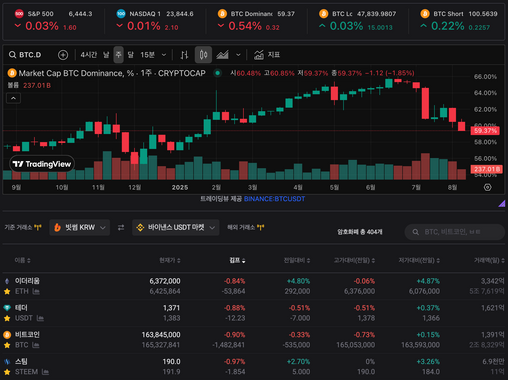Screen dimensions: 508x380
Task: Click the Bitcoin logo in chart title
Action: [x=12, y=73]
